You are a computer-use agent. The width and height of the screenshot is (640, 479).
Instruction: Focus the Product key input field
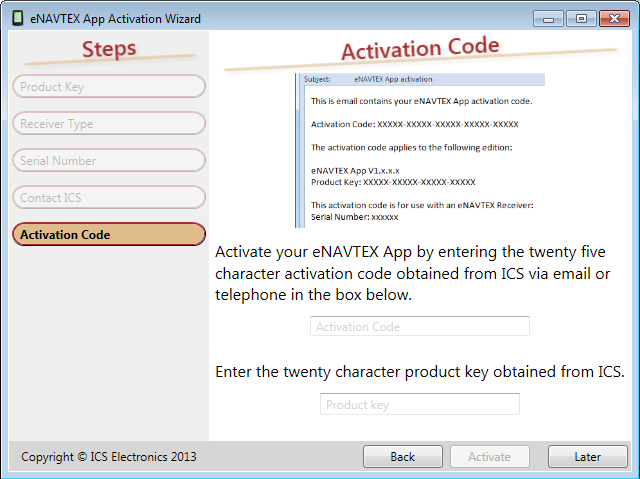click(x=420, y=404)
